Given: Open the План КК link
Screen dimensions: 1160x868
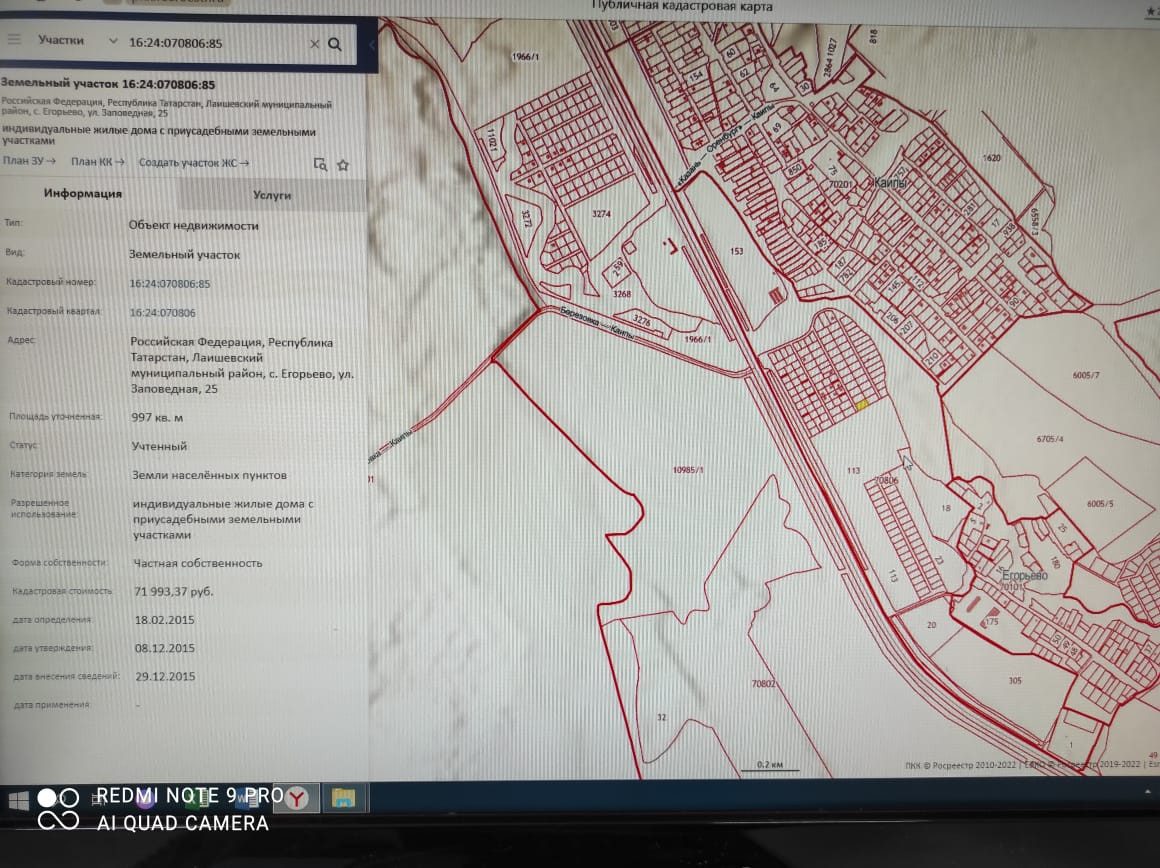Looking at the screenshot, I should click(x=97, y=162).
